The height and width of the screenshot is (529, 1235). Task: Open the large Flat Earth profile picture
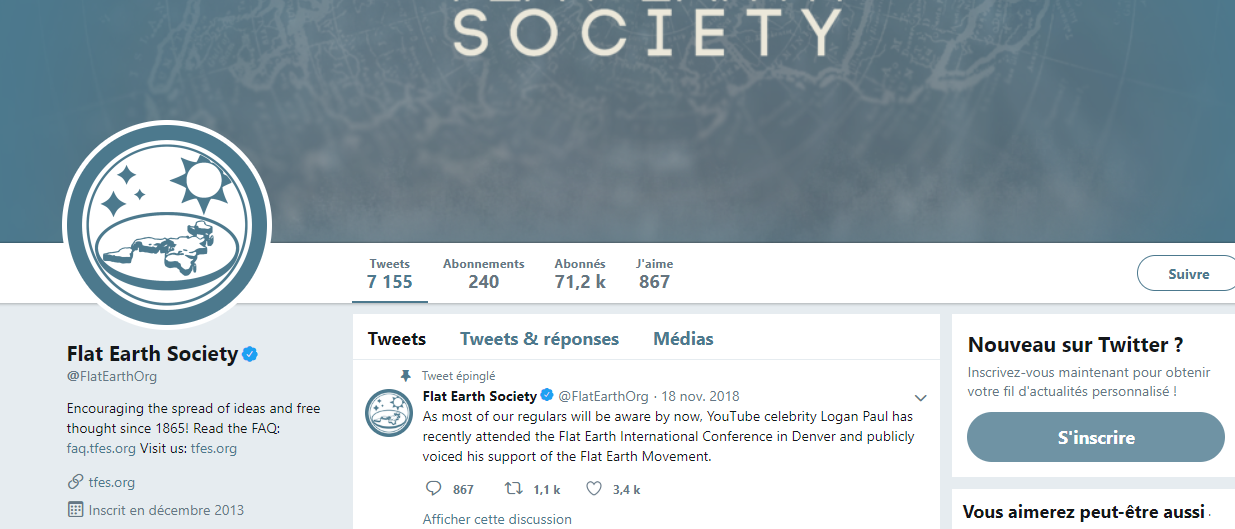(x=167, y=226)
